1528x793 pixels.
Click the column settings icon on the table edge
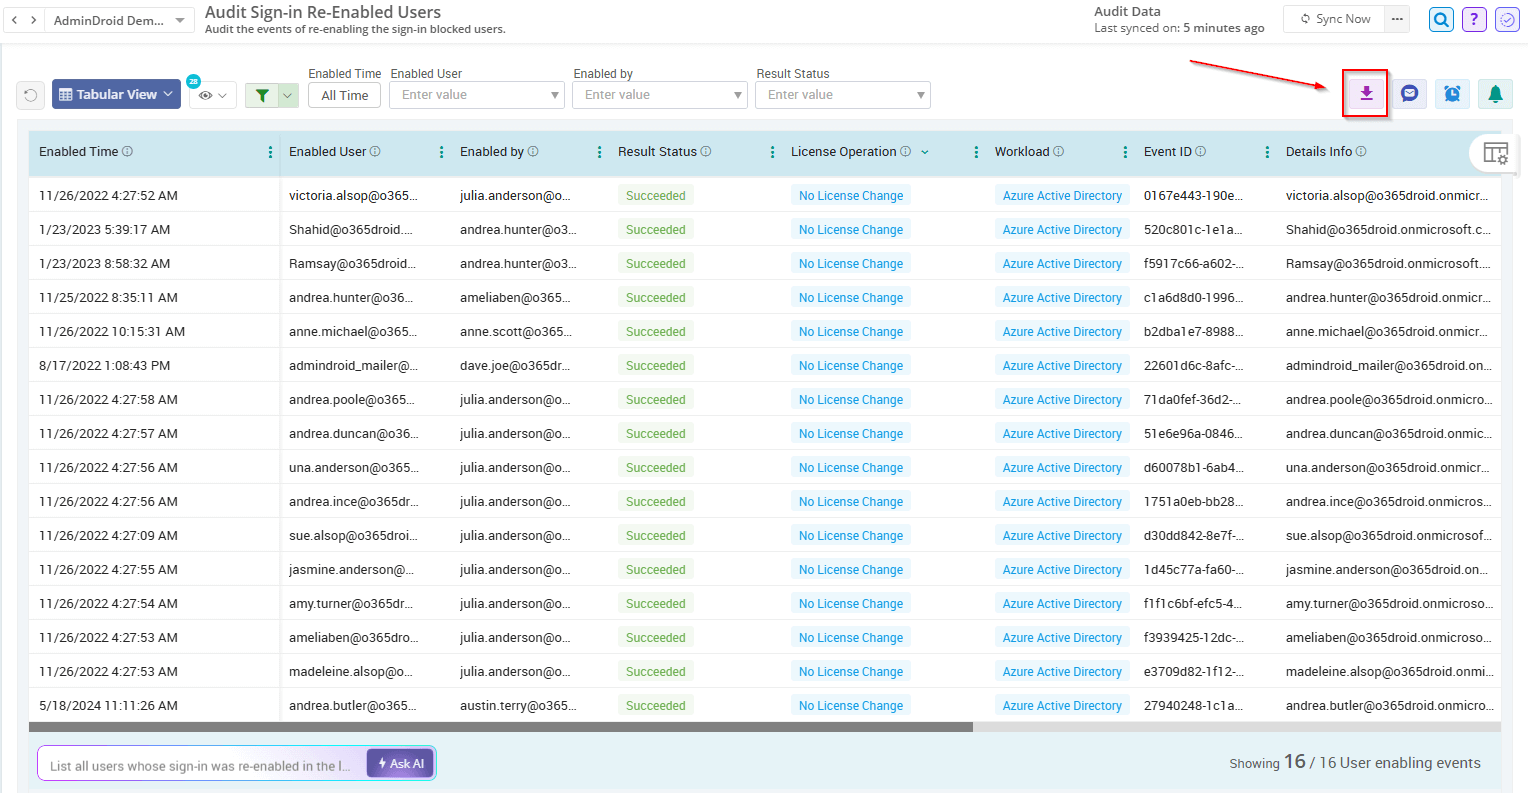(x=1498, y=152)
